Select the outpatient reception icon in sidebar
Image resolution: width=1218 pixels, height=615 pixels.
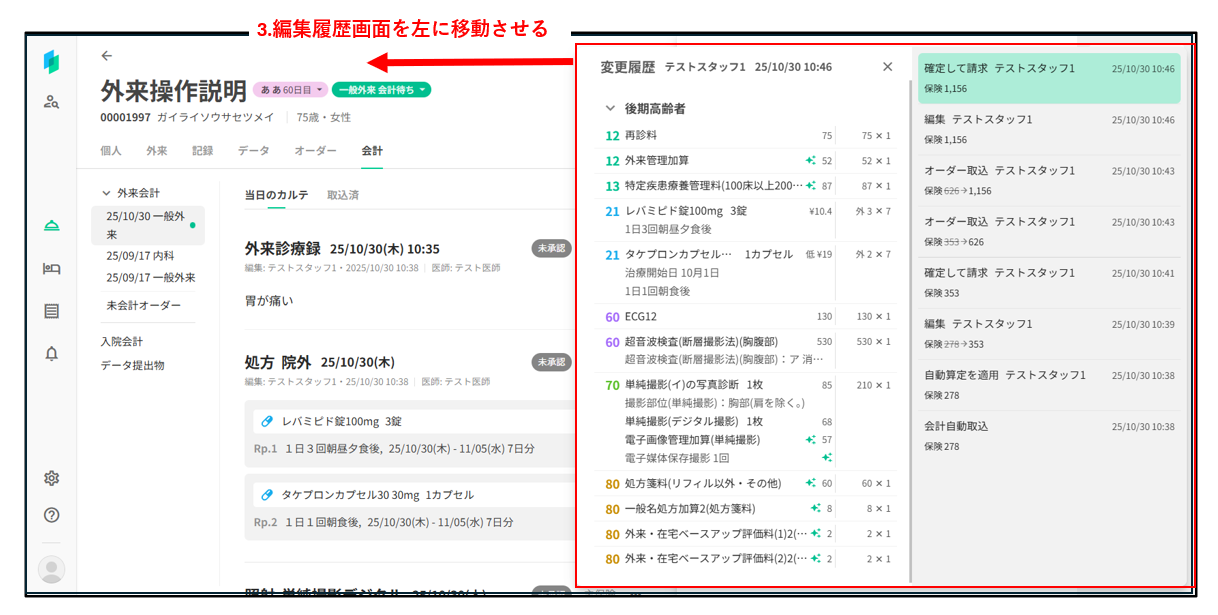tap(52, 226)
